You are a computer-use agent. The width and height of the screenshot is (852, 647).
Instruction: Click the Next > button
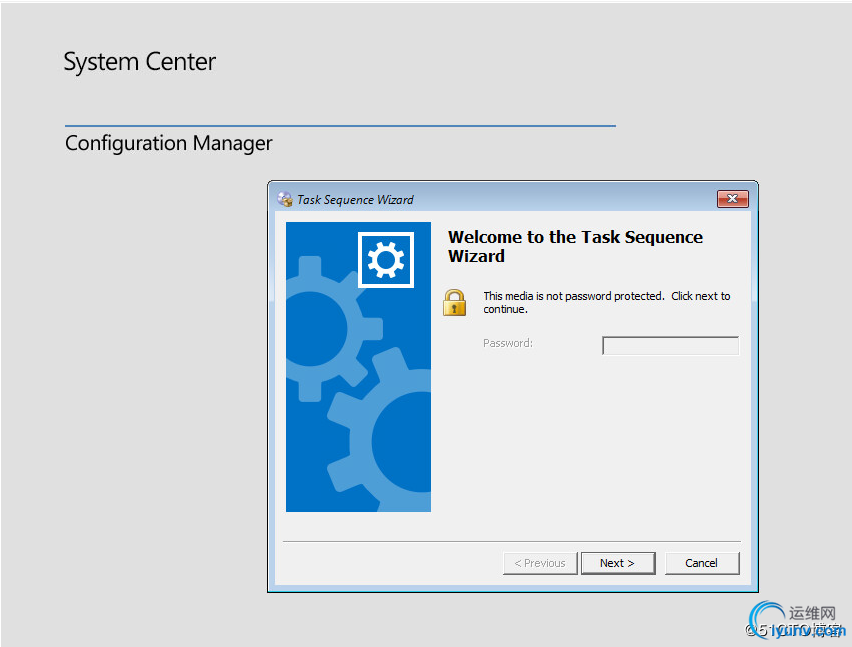(x=618, y=563)
